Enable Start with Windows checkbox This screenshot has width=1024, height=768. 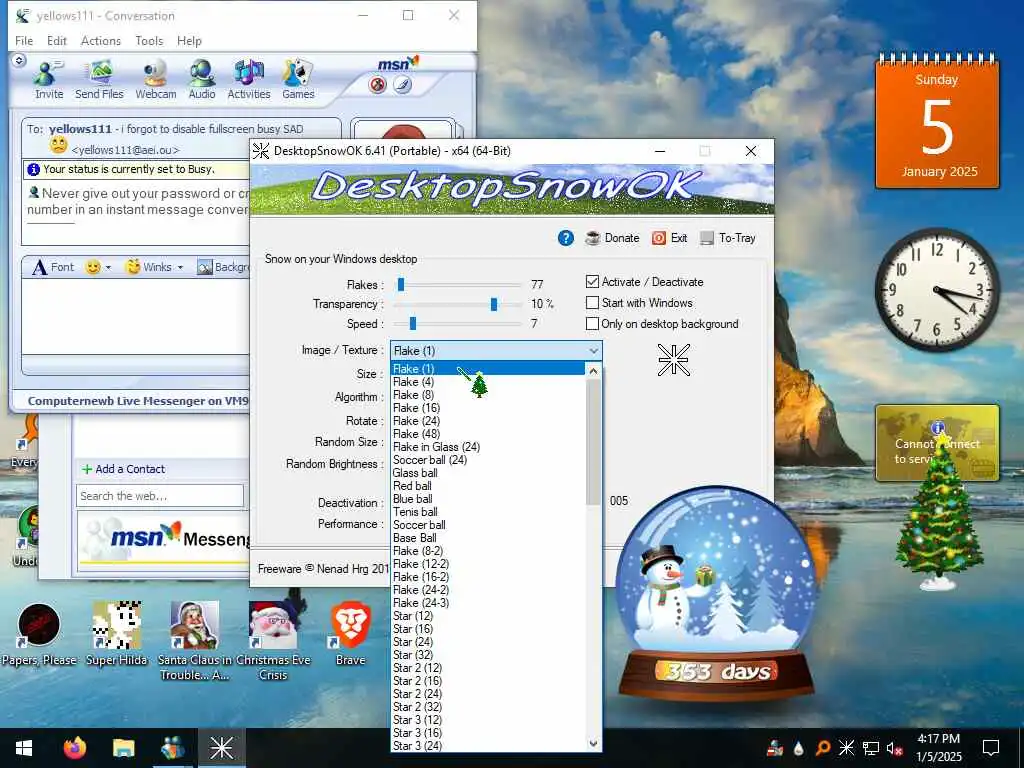click(x=592, y=302)
